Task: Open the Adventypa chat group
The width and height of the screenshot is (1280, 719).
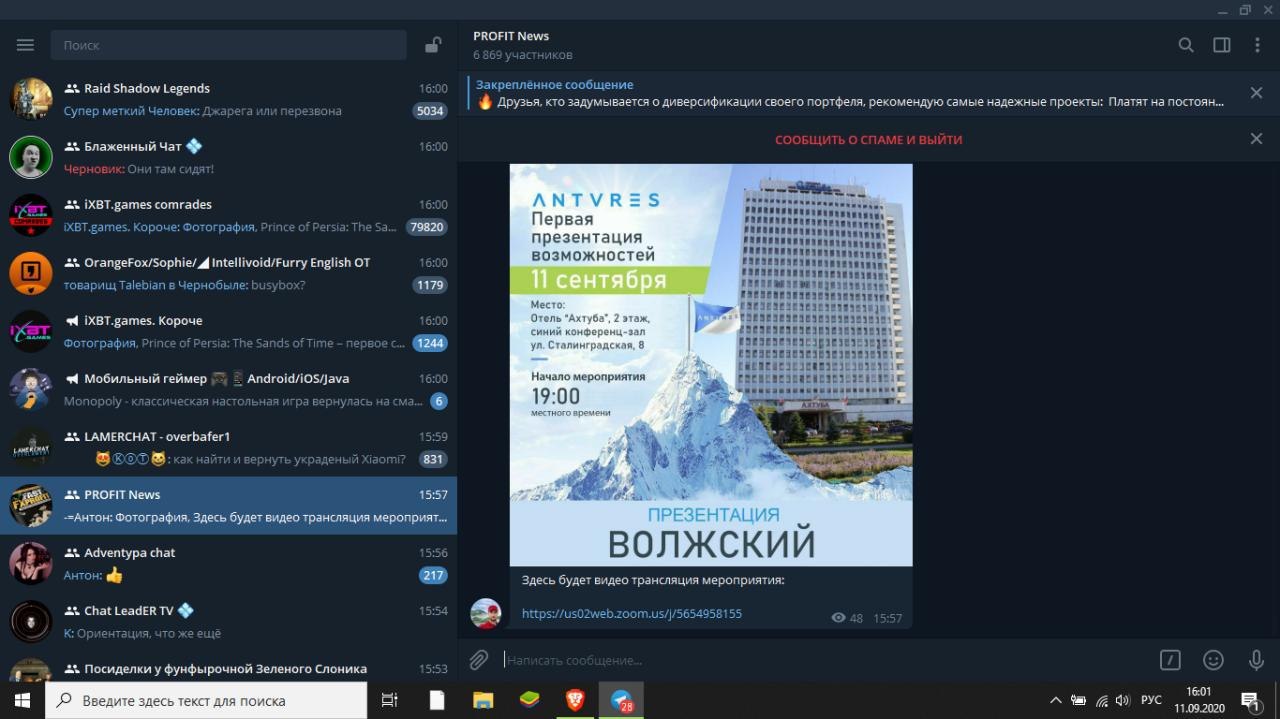Action: (228, 563)
